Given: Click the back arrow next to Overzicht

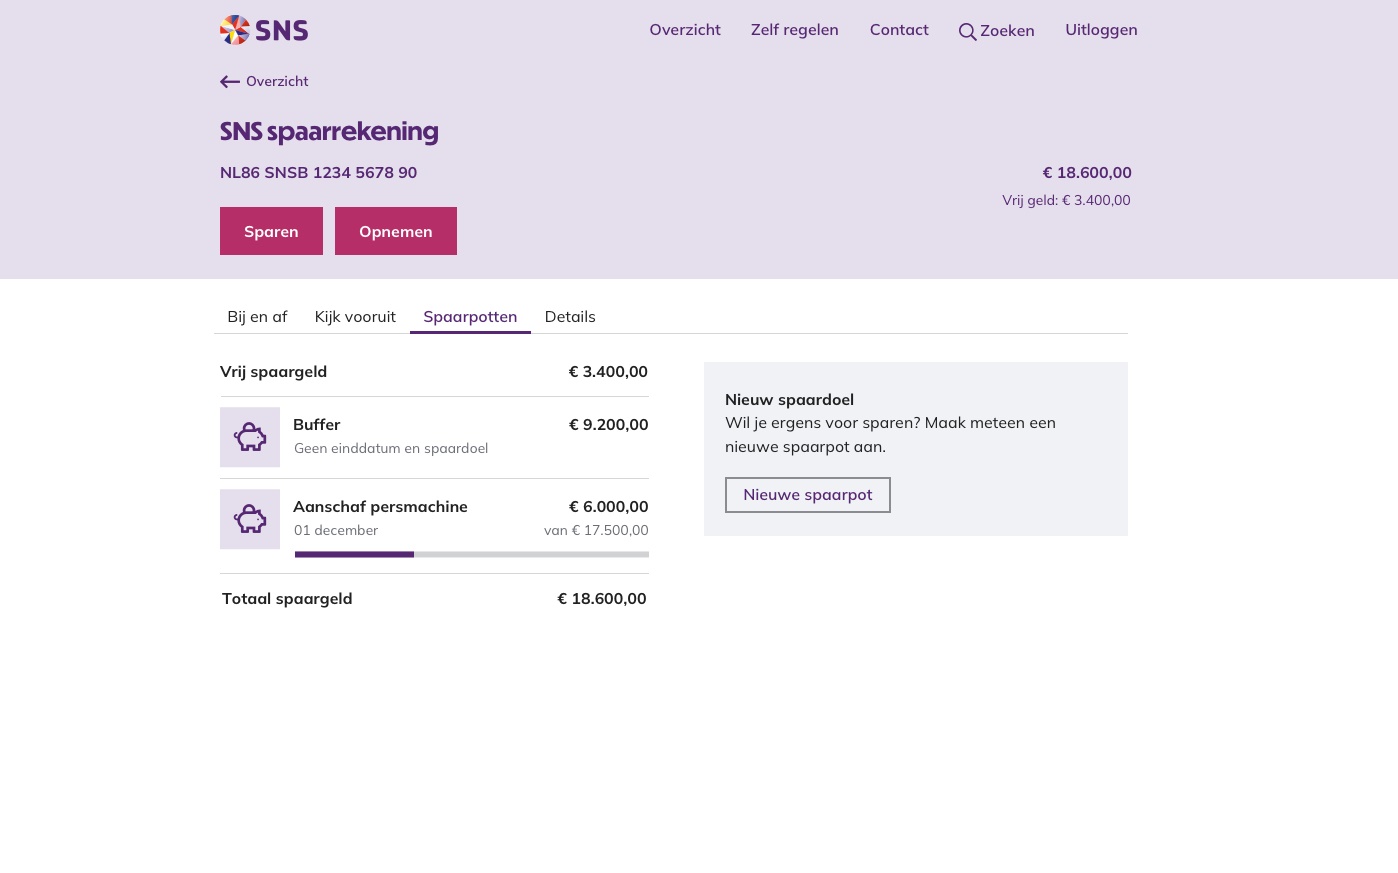Looking at the screenshot, I should [230, 82].
